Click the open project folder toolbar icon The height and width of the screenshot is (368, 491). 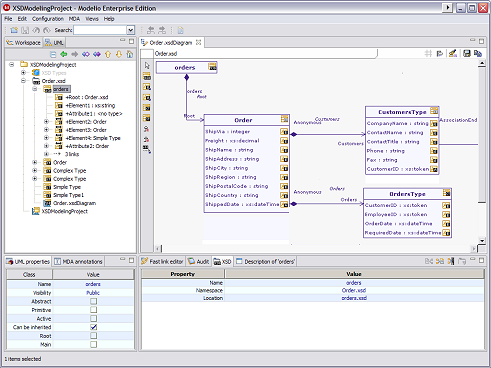pyautogui.click(x=14, y=30)
